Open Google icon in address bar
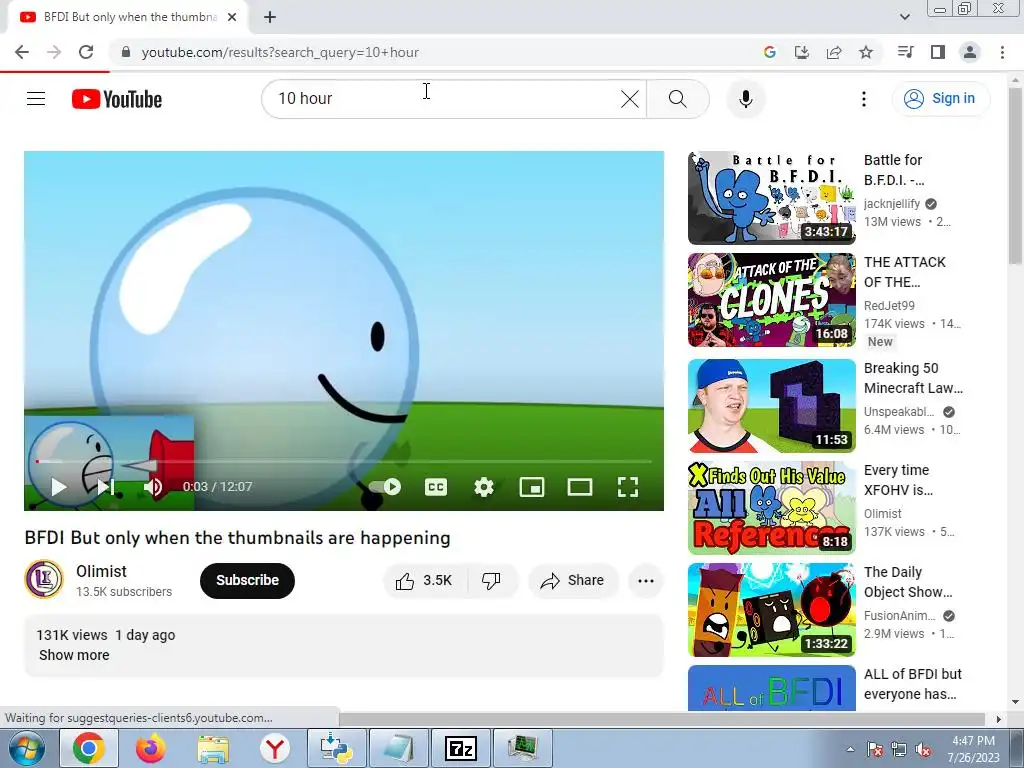The width and height of the screenshot is (1024, 768). (769, 52)
